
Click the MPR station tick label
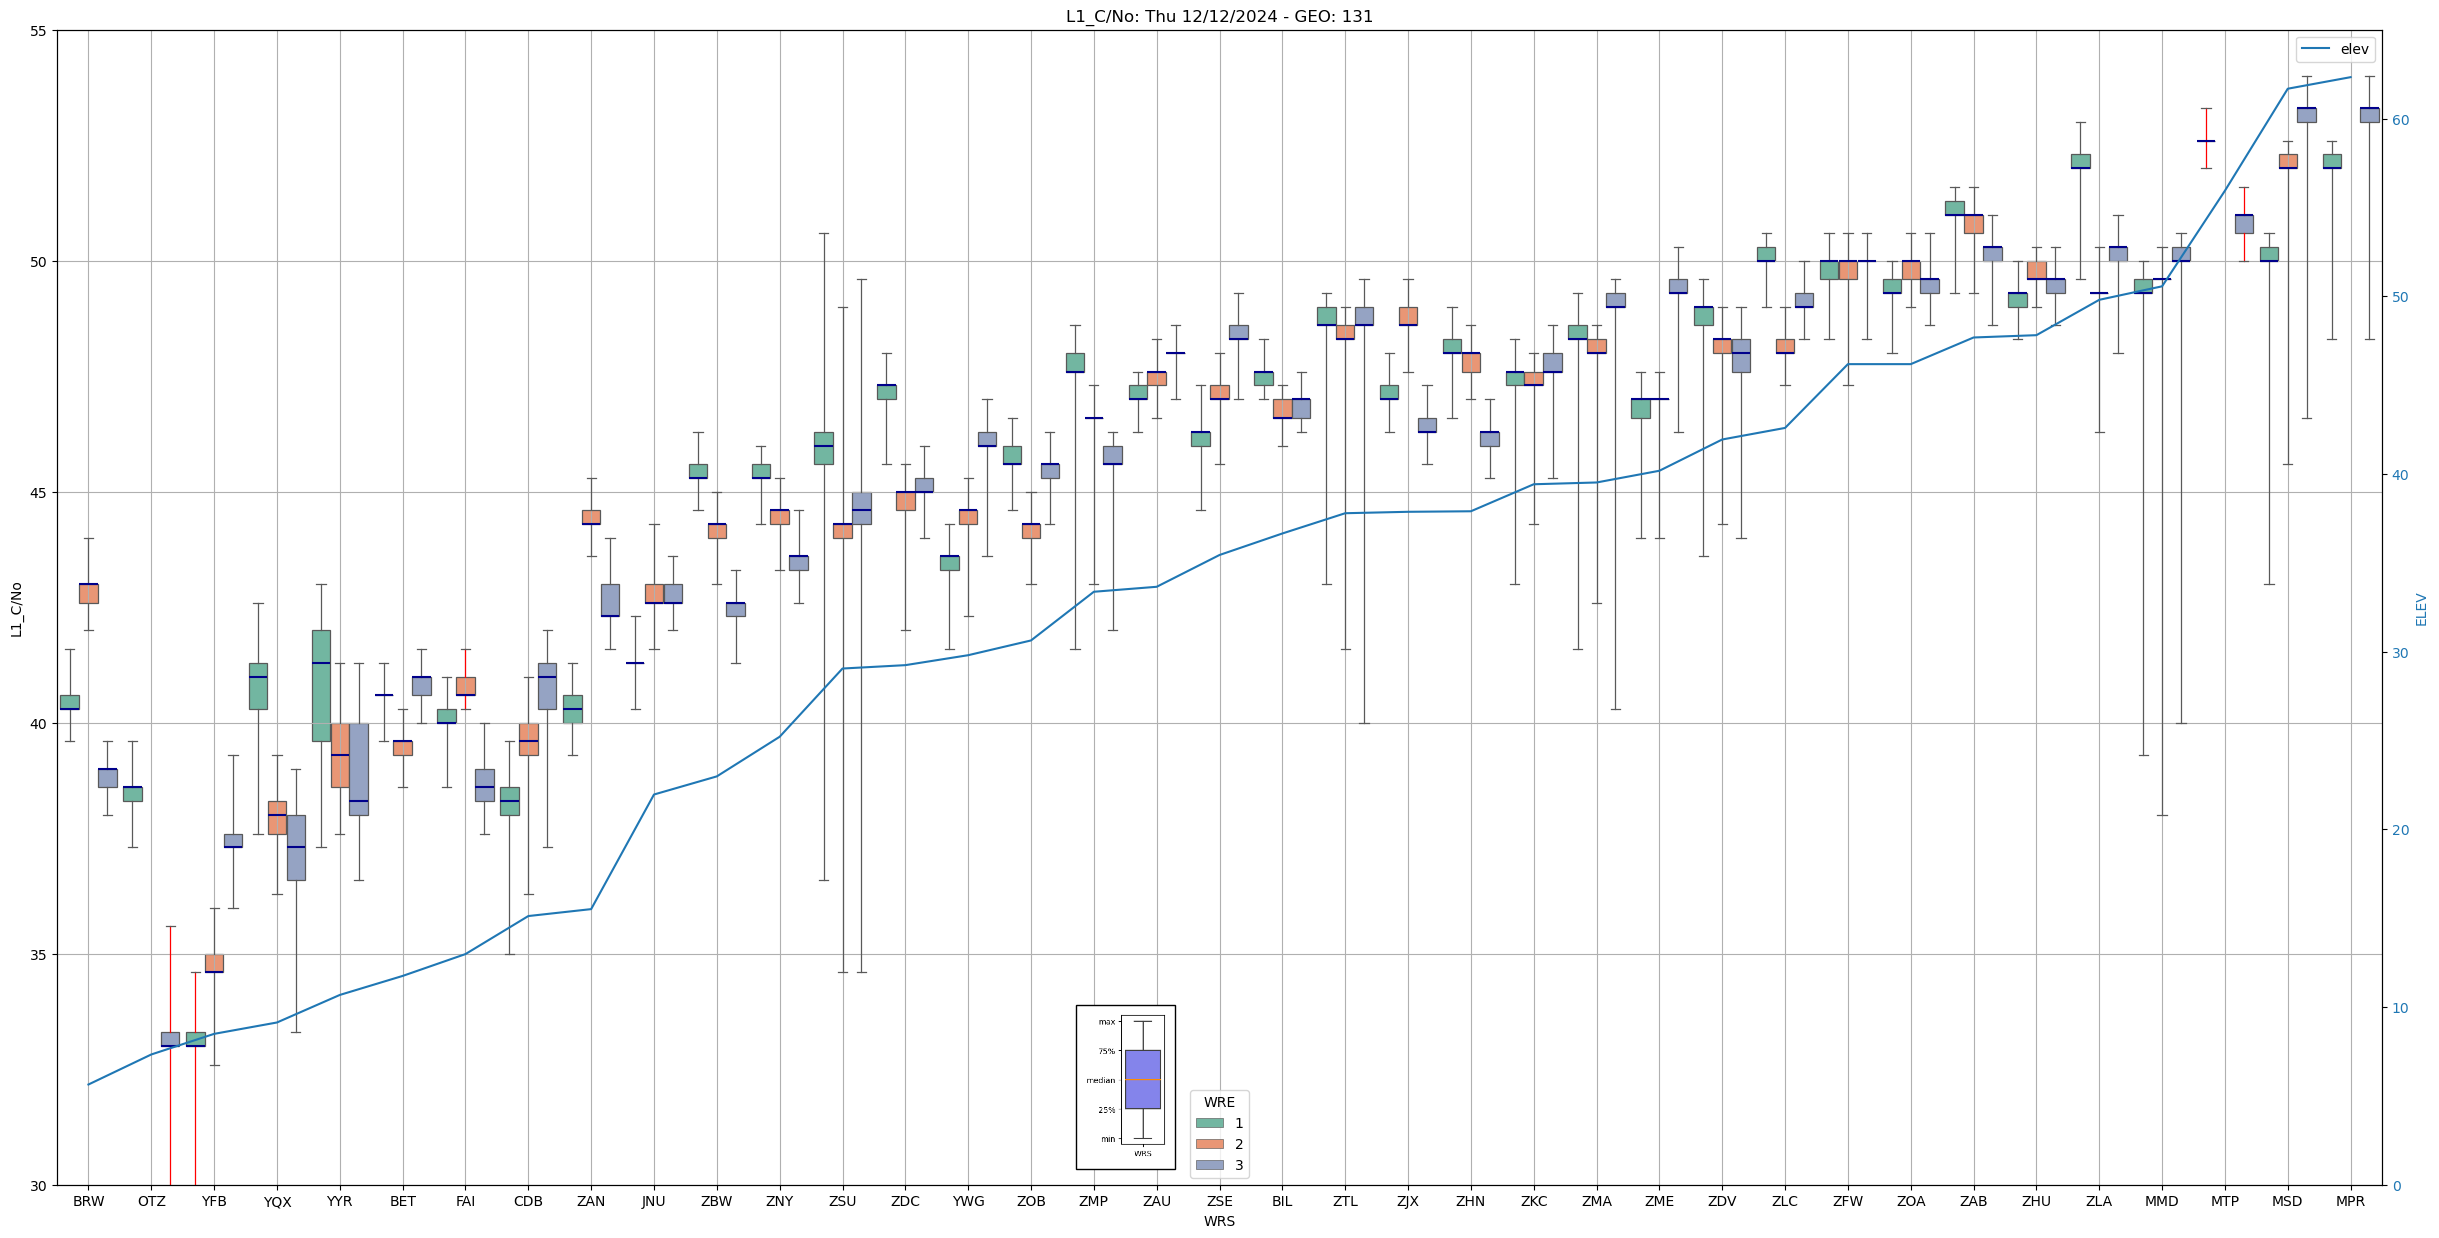point(2350,1201)
